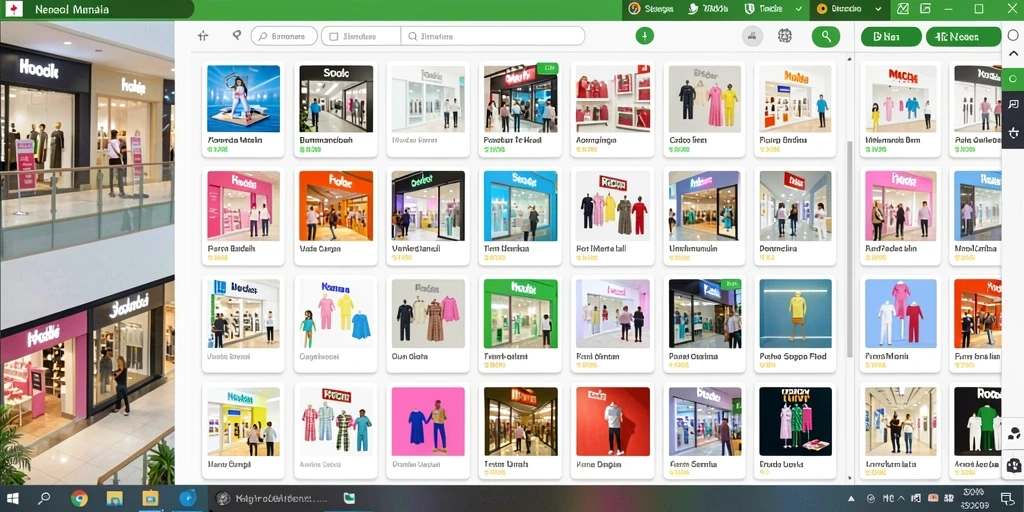Click the first wide green pill button
This screenshot has width=1024, height=512.
891,37
